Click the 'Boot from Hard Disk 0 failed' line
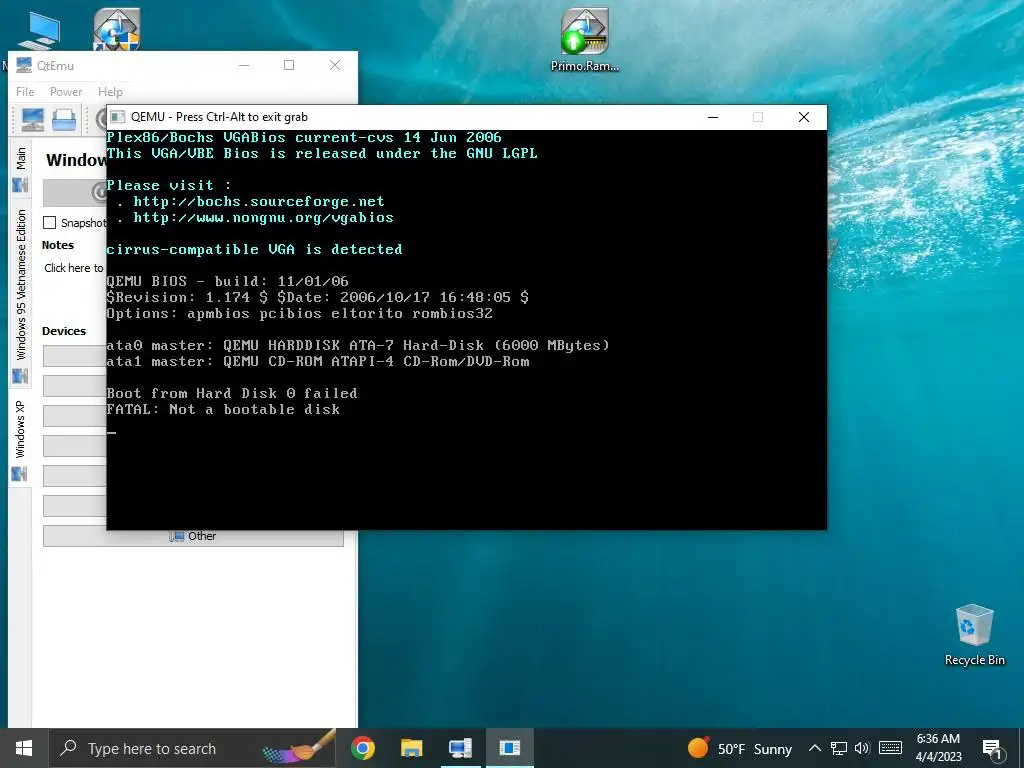Image resolution: width=1024 pixels, height=768 pixels. [x=232, y=393]
